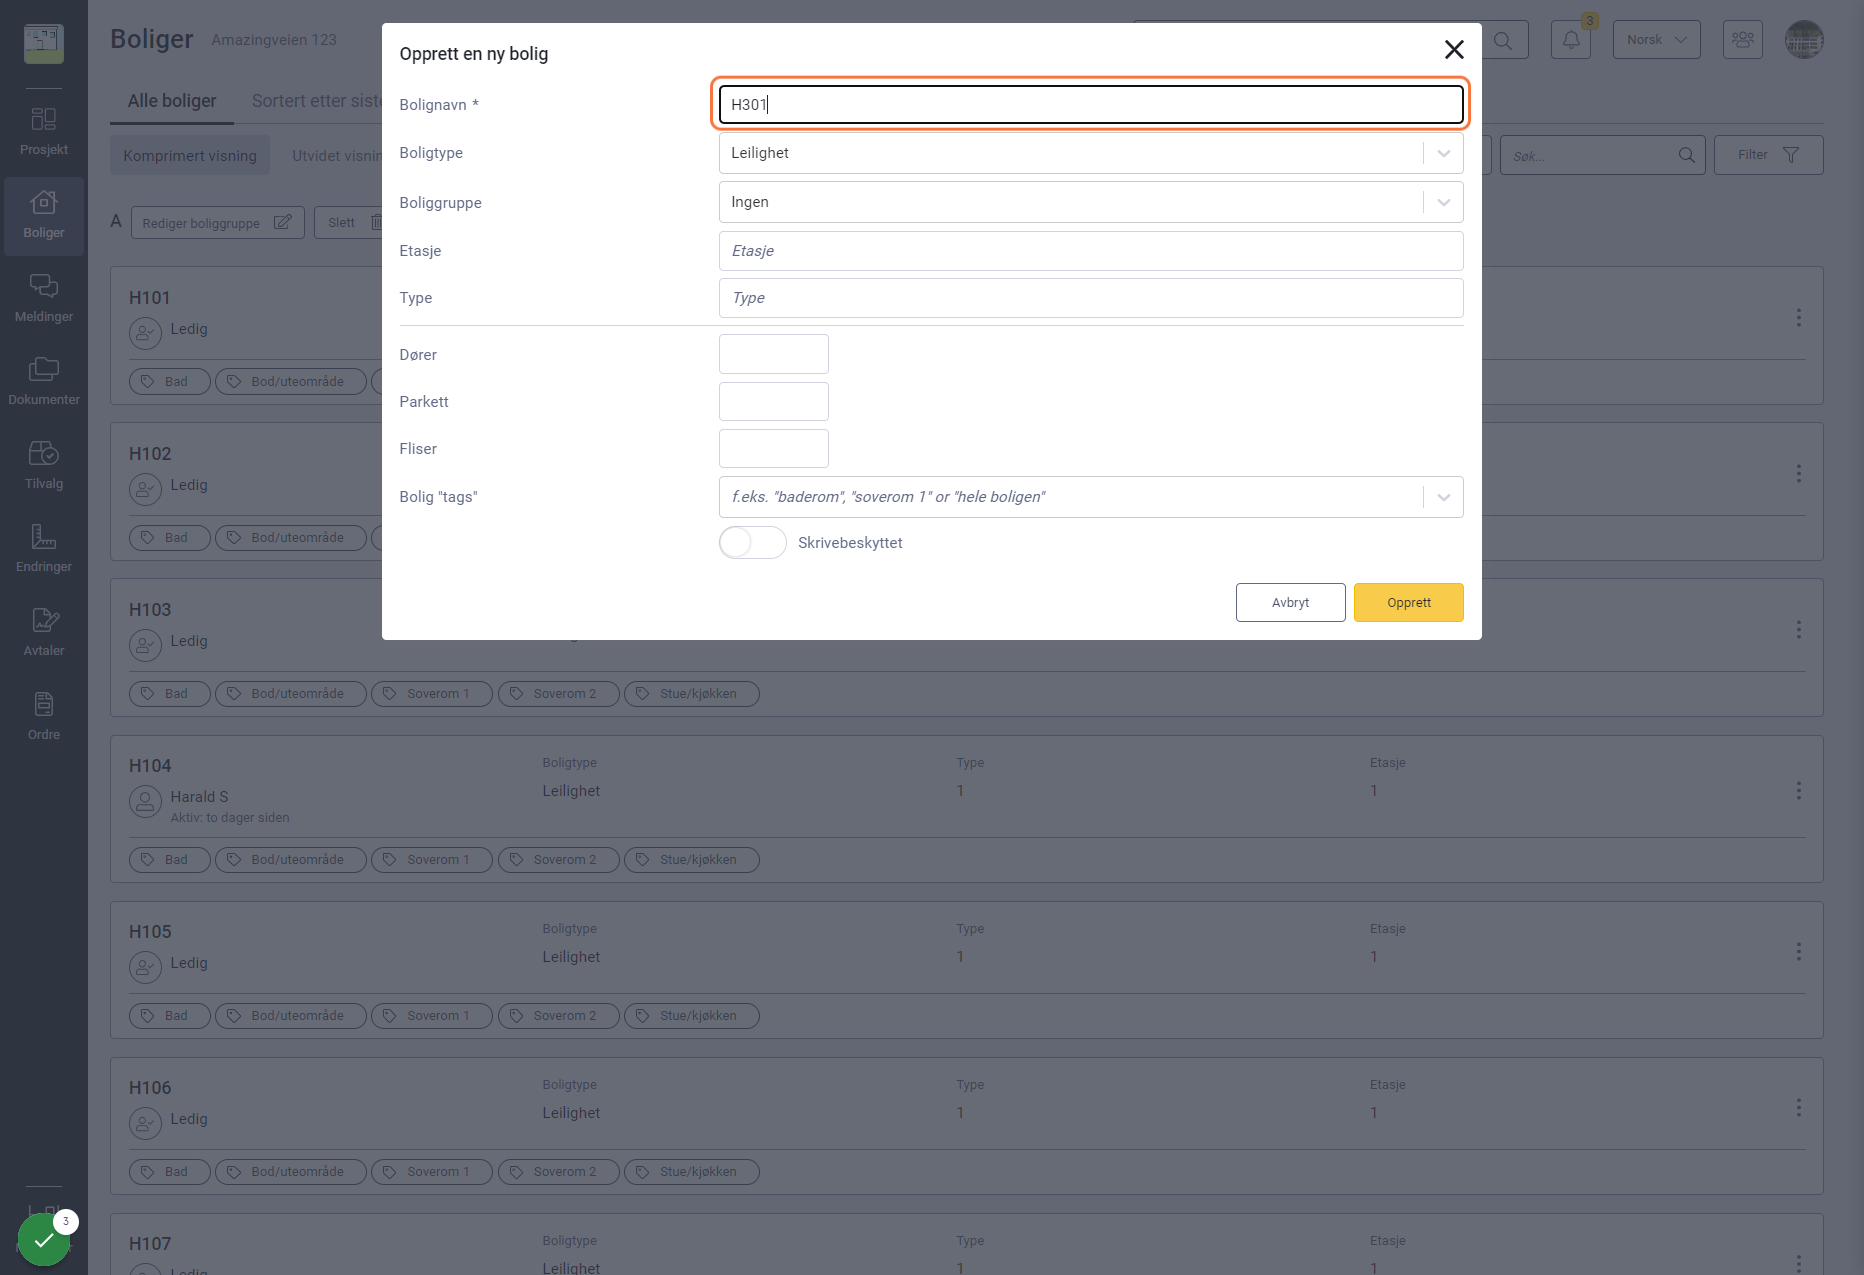
Task: Focus the Parkett input box
Action: point(774,402)
